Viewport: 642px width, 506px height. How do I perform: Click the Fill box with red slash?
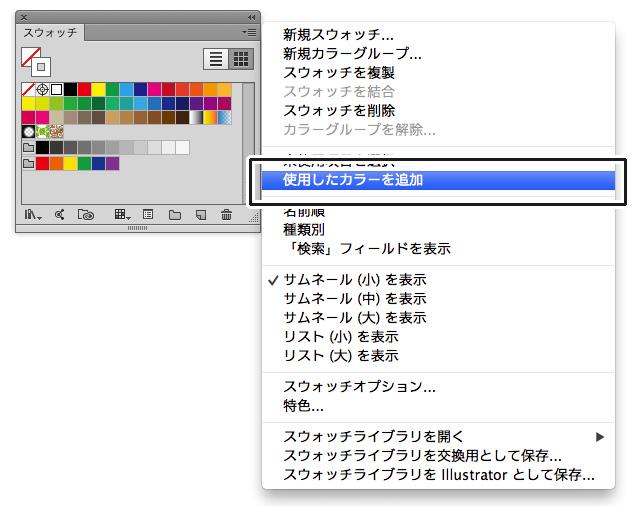[30, 56]
